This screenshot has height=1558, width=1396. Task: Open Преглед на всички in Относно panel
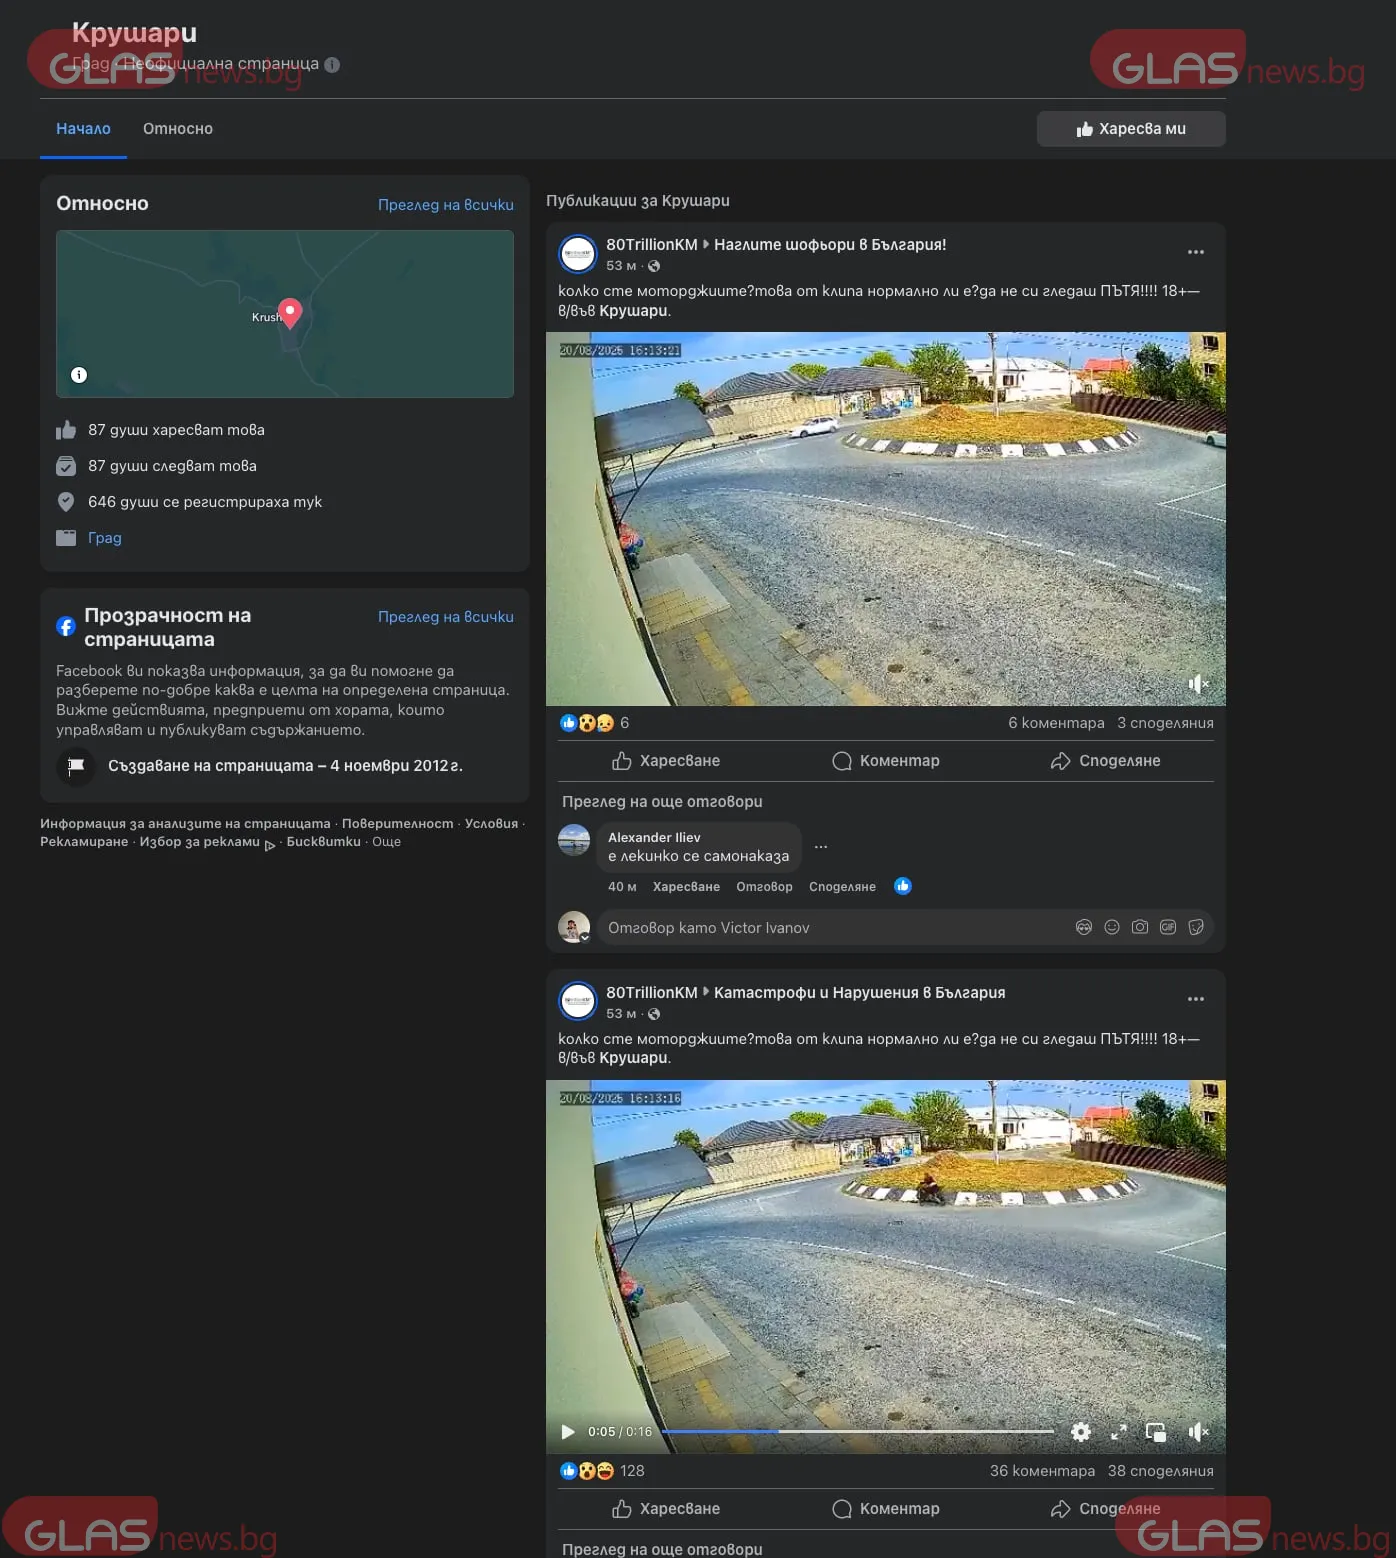point(445,205)
